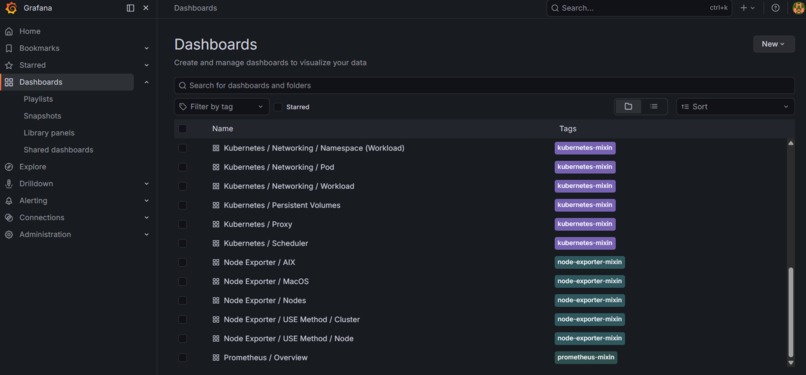Click the Connections icon in sidebar
This screenshot has height=375, width=806.
coord(9,218)
